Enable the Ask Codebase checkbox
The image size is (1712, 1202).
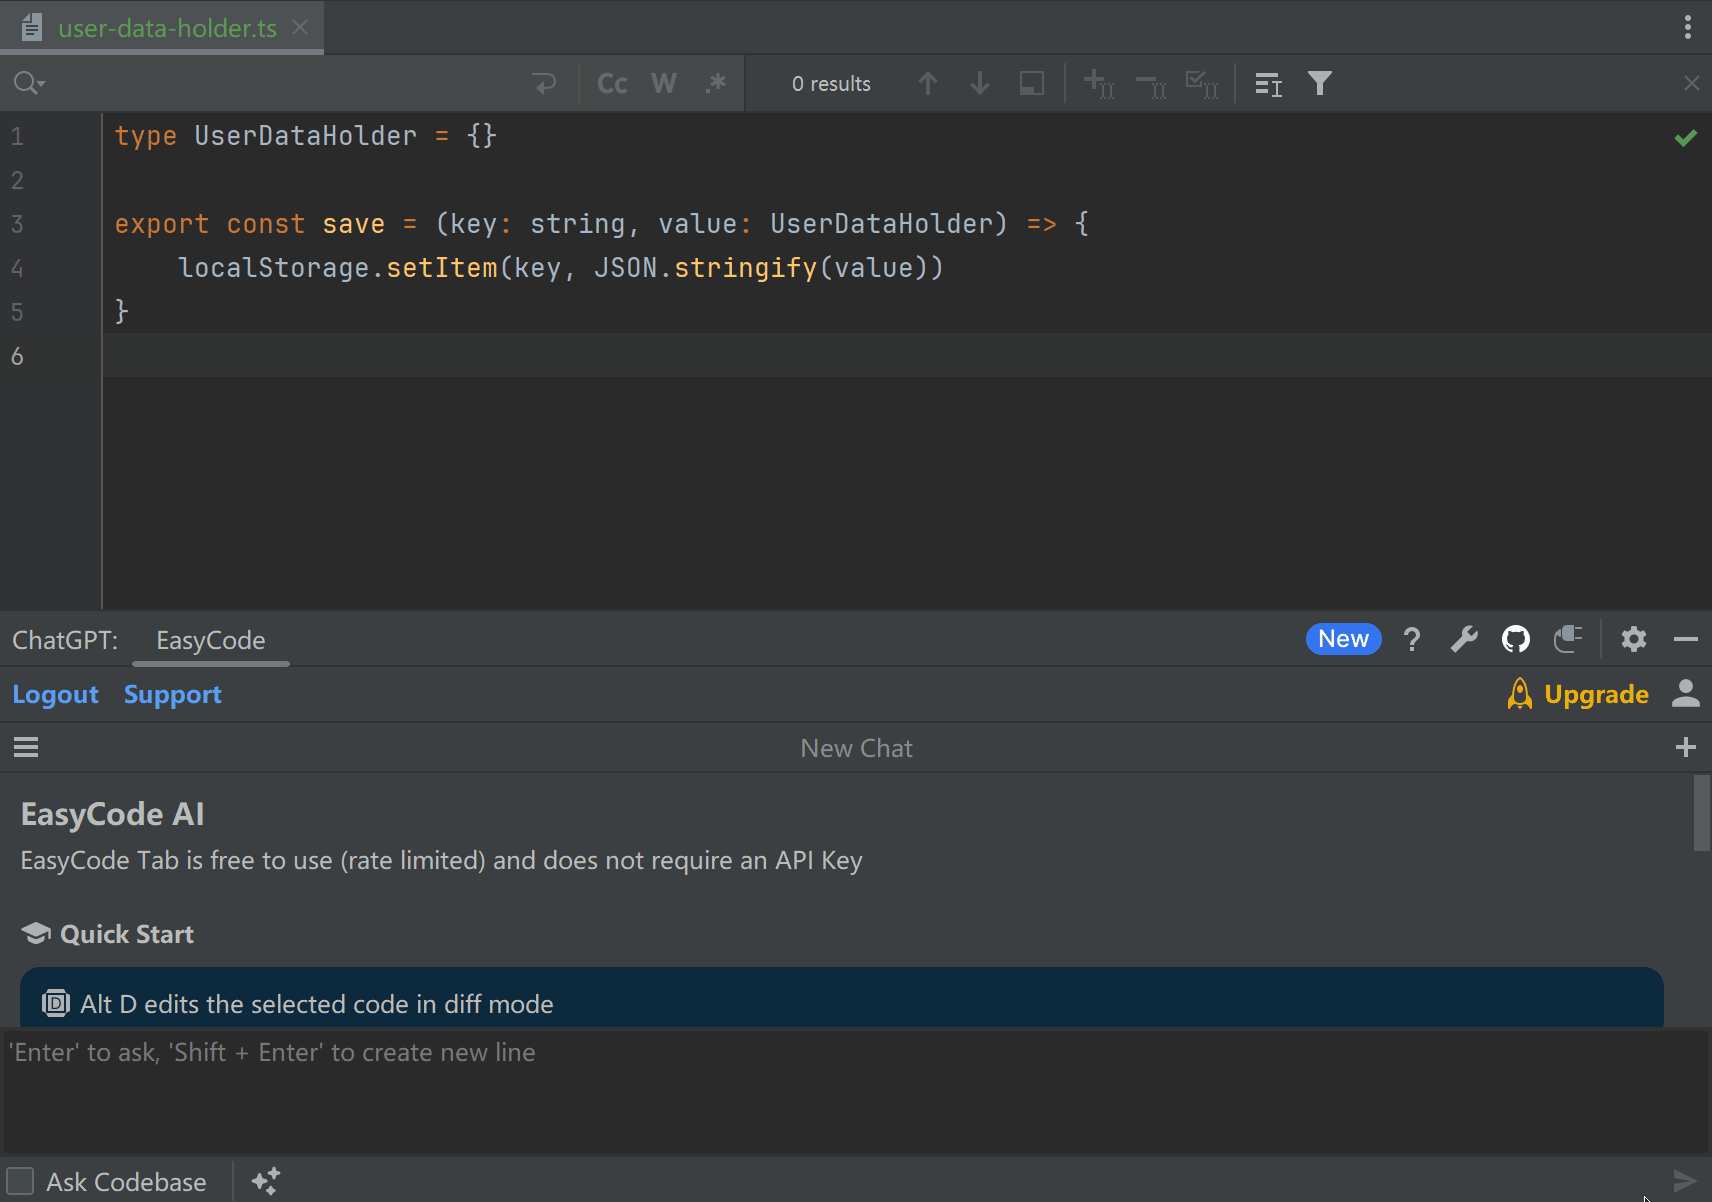[x=21, y=1181]
